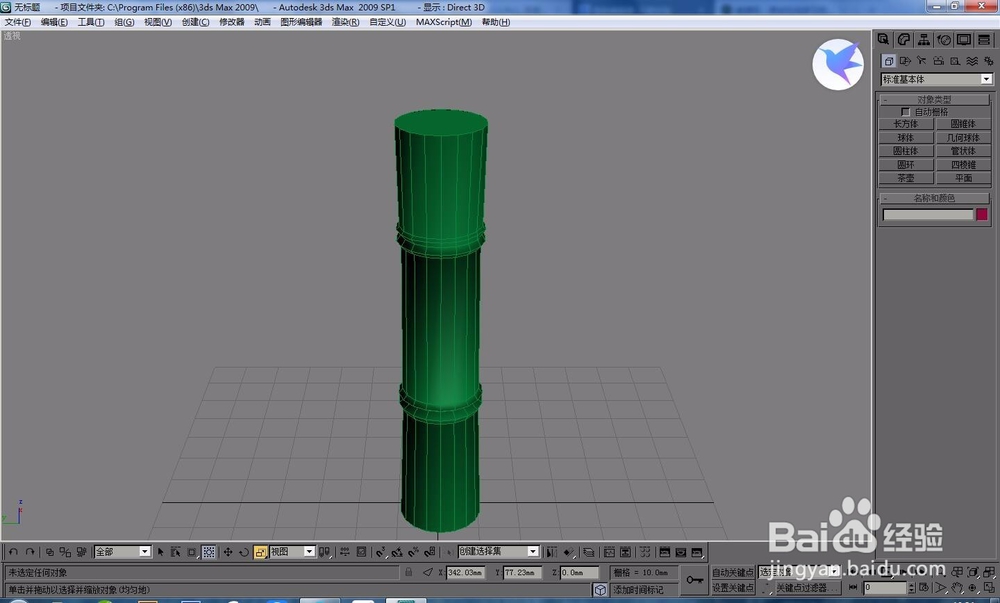Viewport: 1000px width, 603px height.
Task: Click the Undo arrow in toolbar
Action: tap(13, 552)
